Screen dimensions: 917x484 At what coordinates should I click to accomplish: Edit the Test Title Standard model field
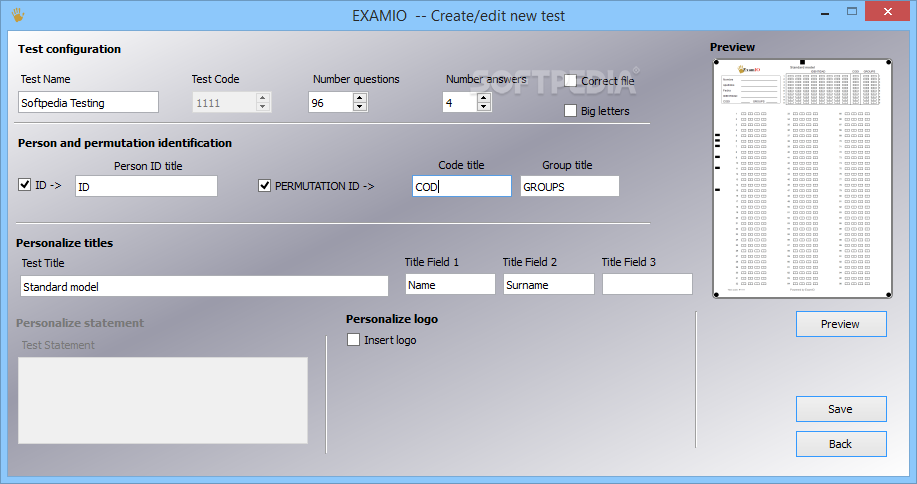[x=204, y=286]
